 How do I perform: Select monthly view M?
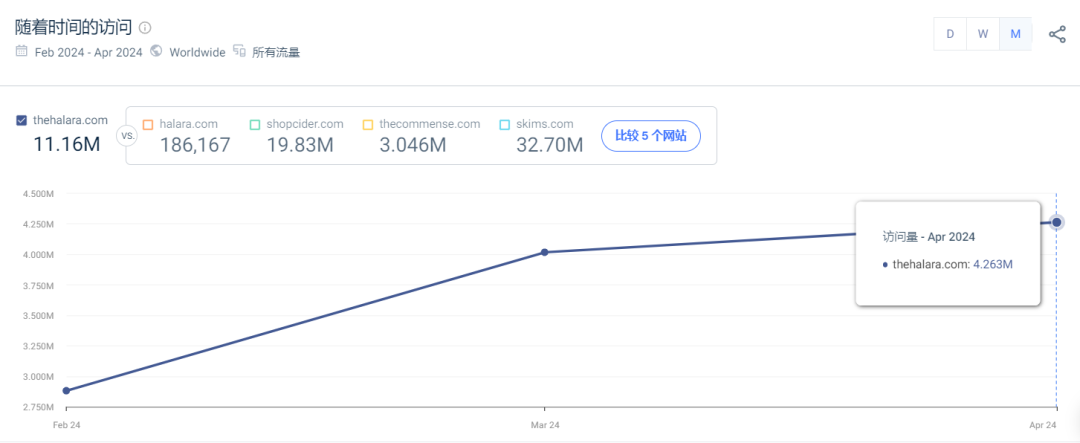coord(1015,34)
